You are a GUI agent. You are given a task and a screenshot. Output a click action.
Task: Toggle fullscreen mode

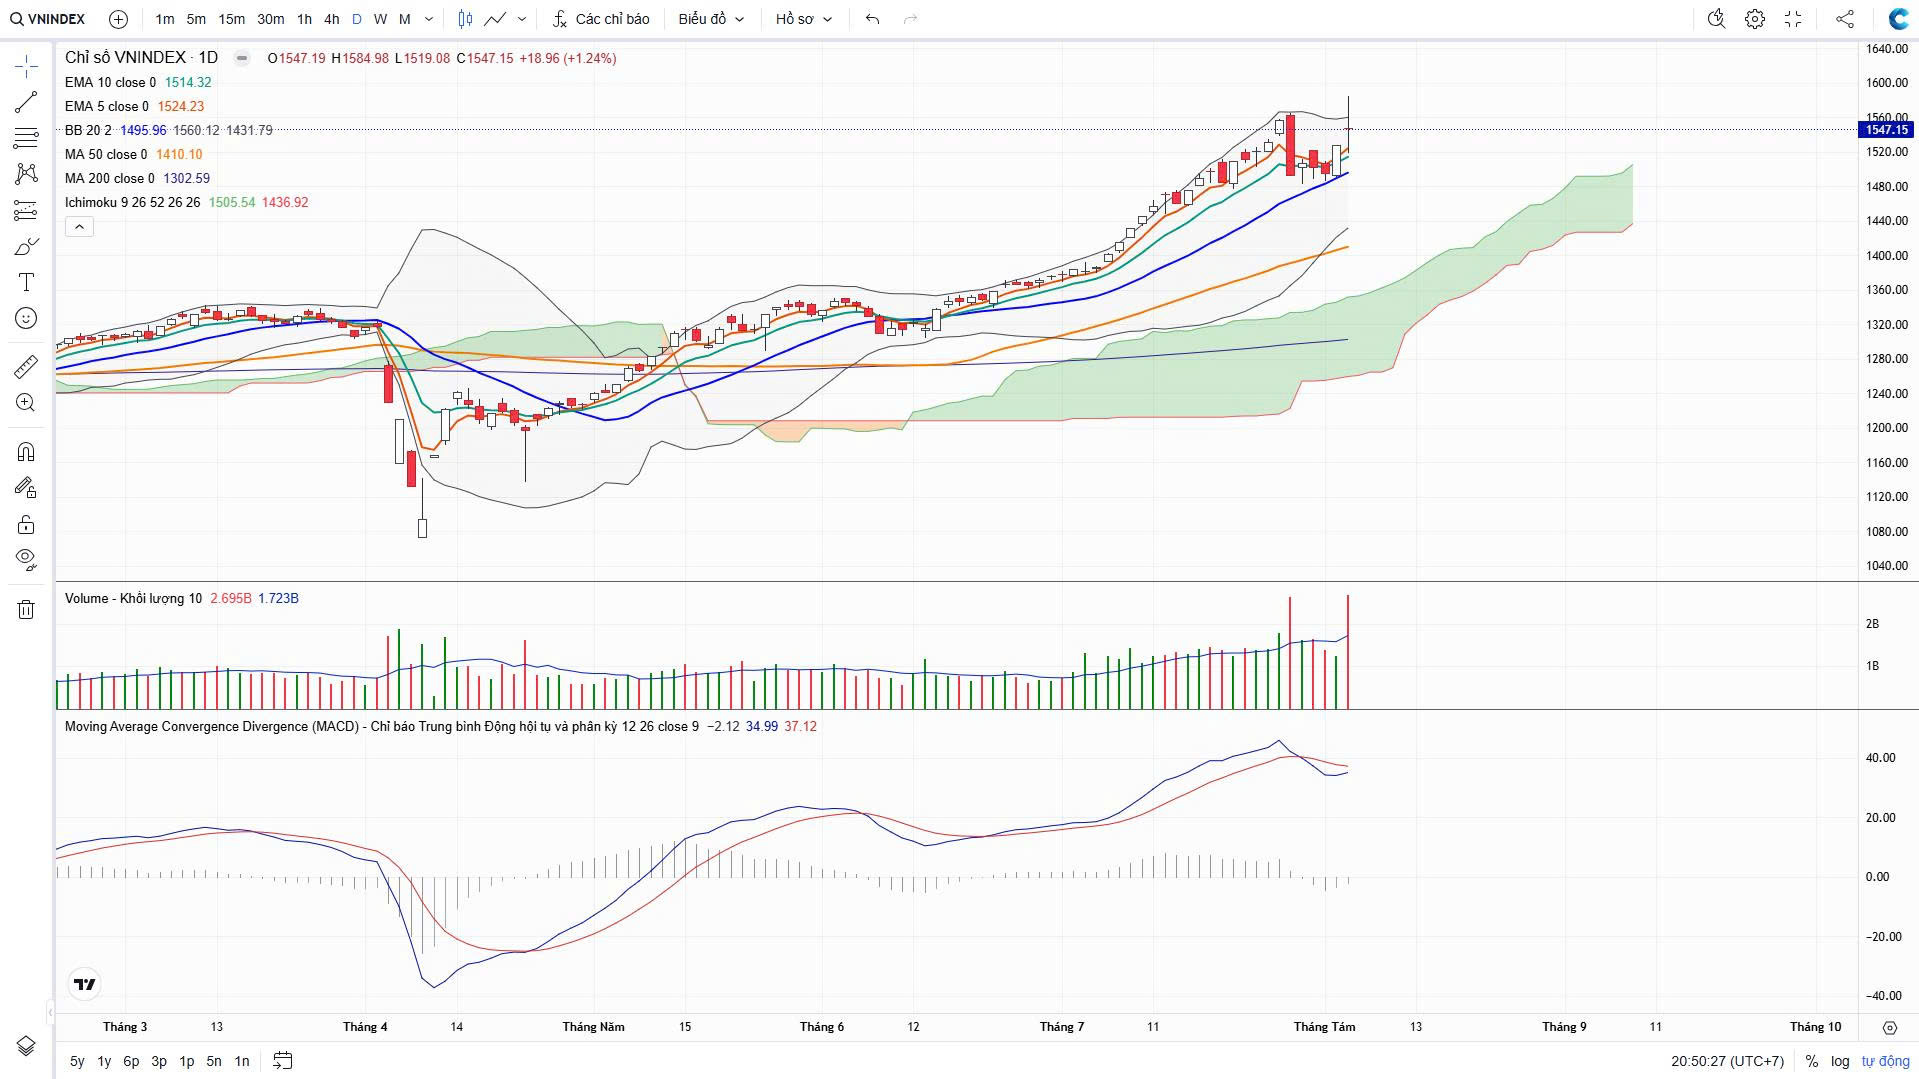click(1793, 19)
